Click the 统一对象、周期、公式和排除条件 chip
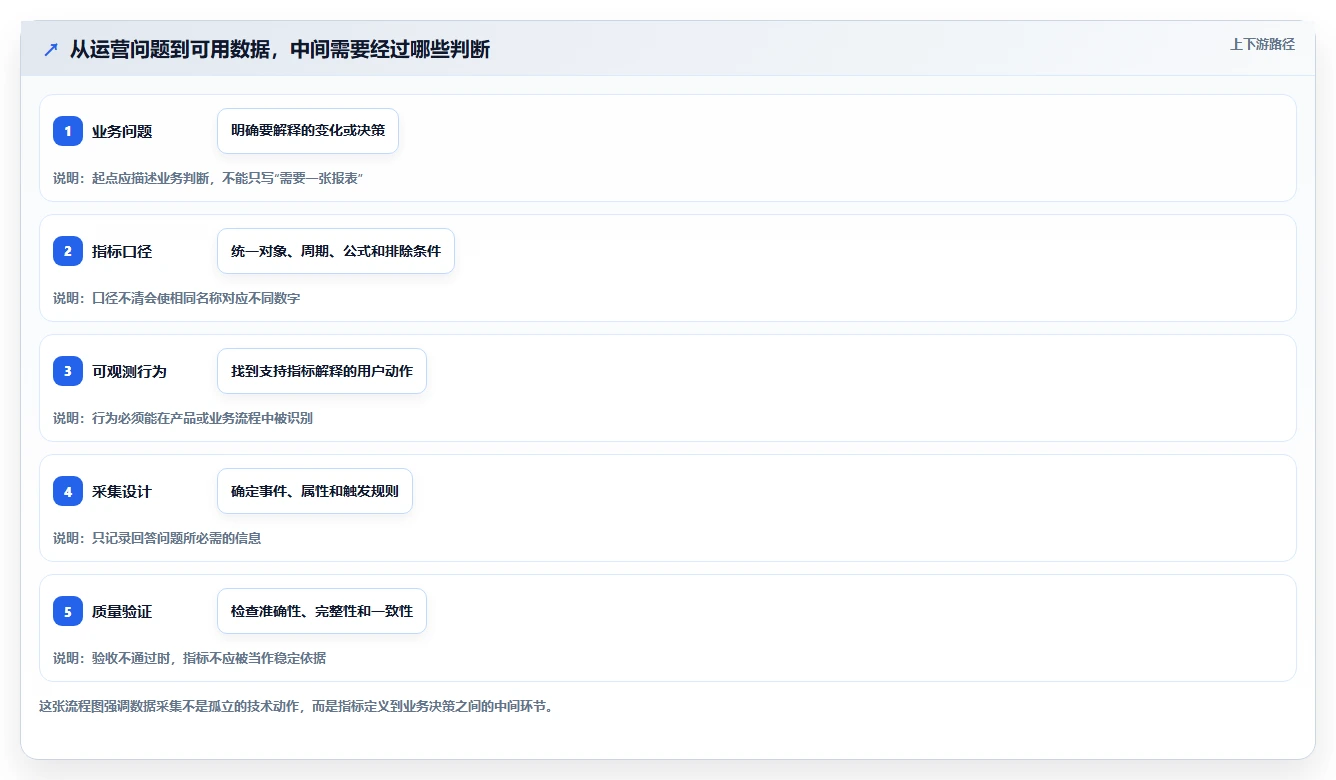Screen dimensions: 1336x780 (x=336, y=251)
